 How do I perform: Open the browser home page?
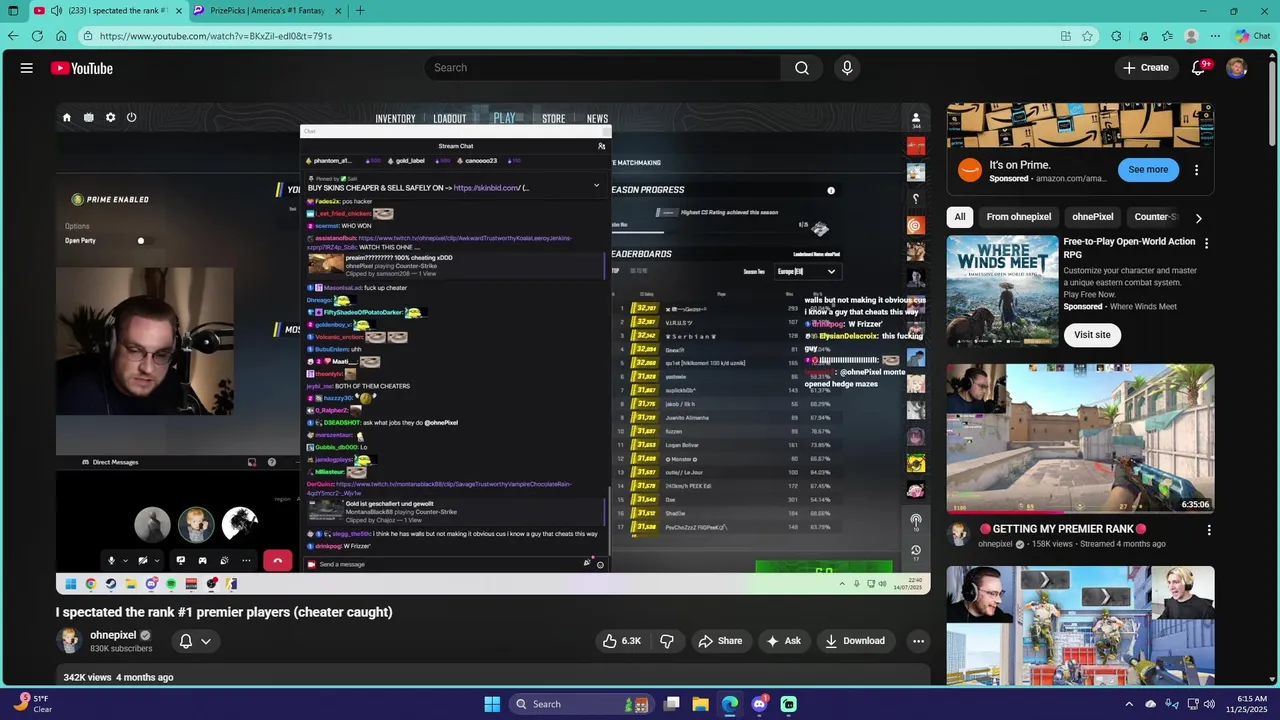[x=61, y=36]
